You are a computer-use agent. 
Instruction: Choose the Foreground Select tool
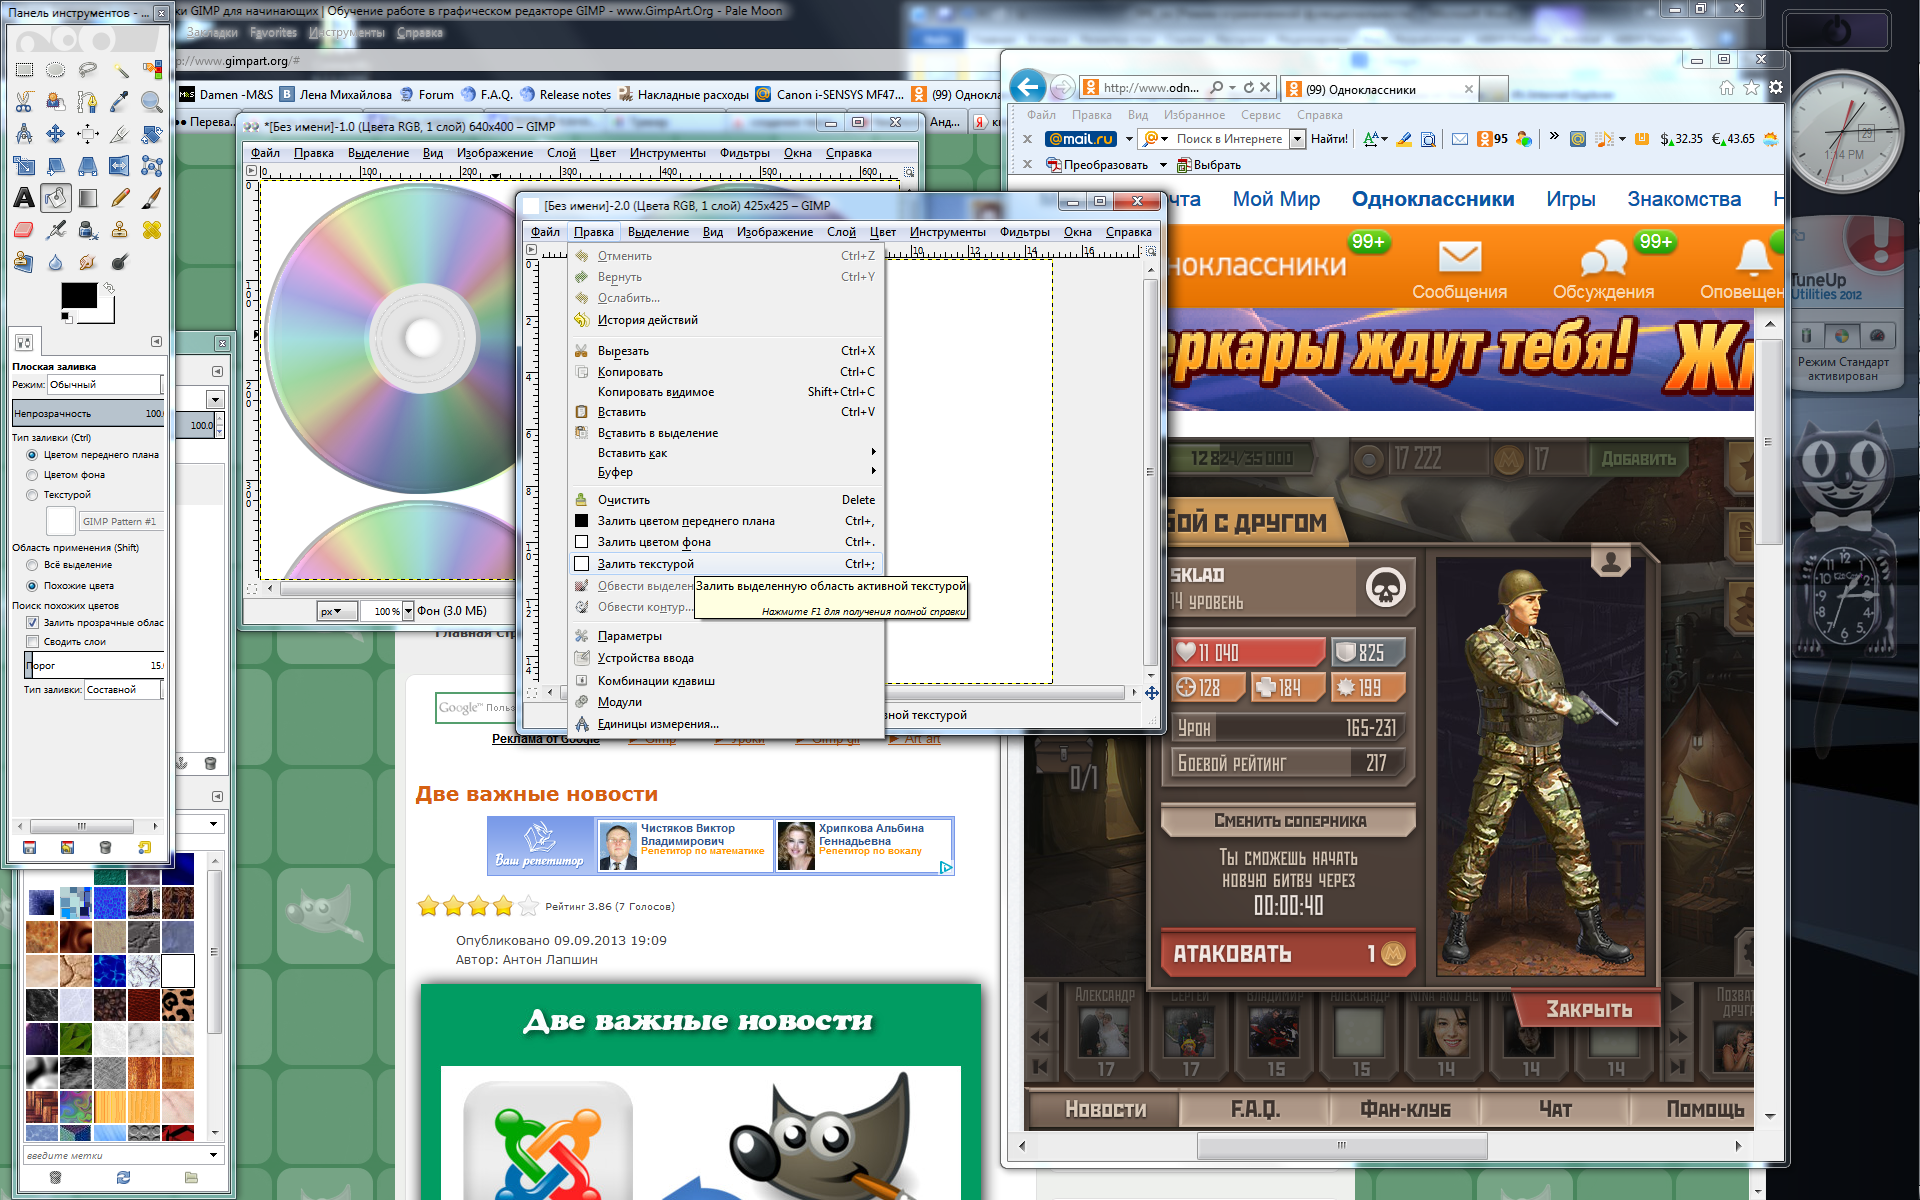pos(56,102)
